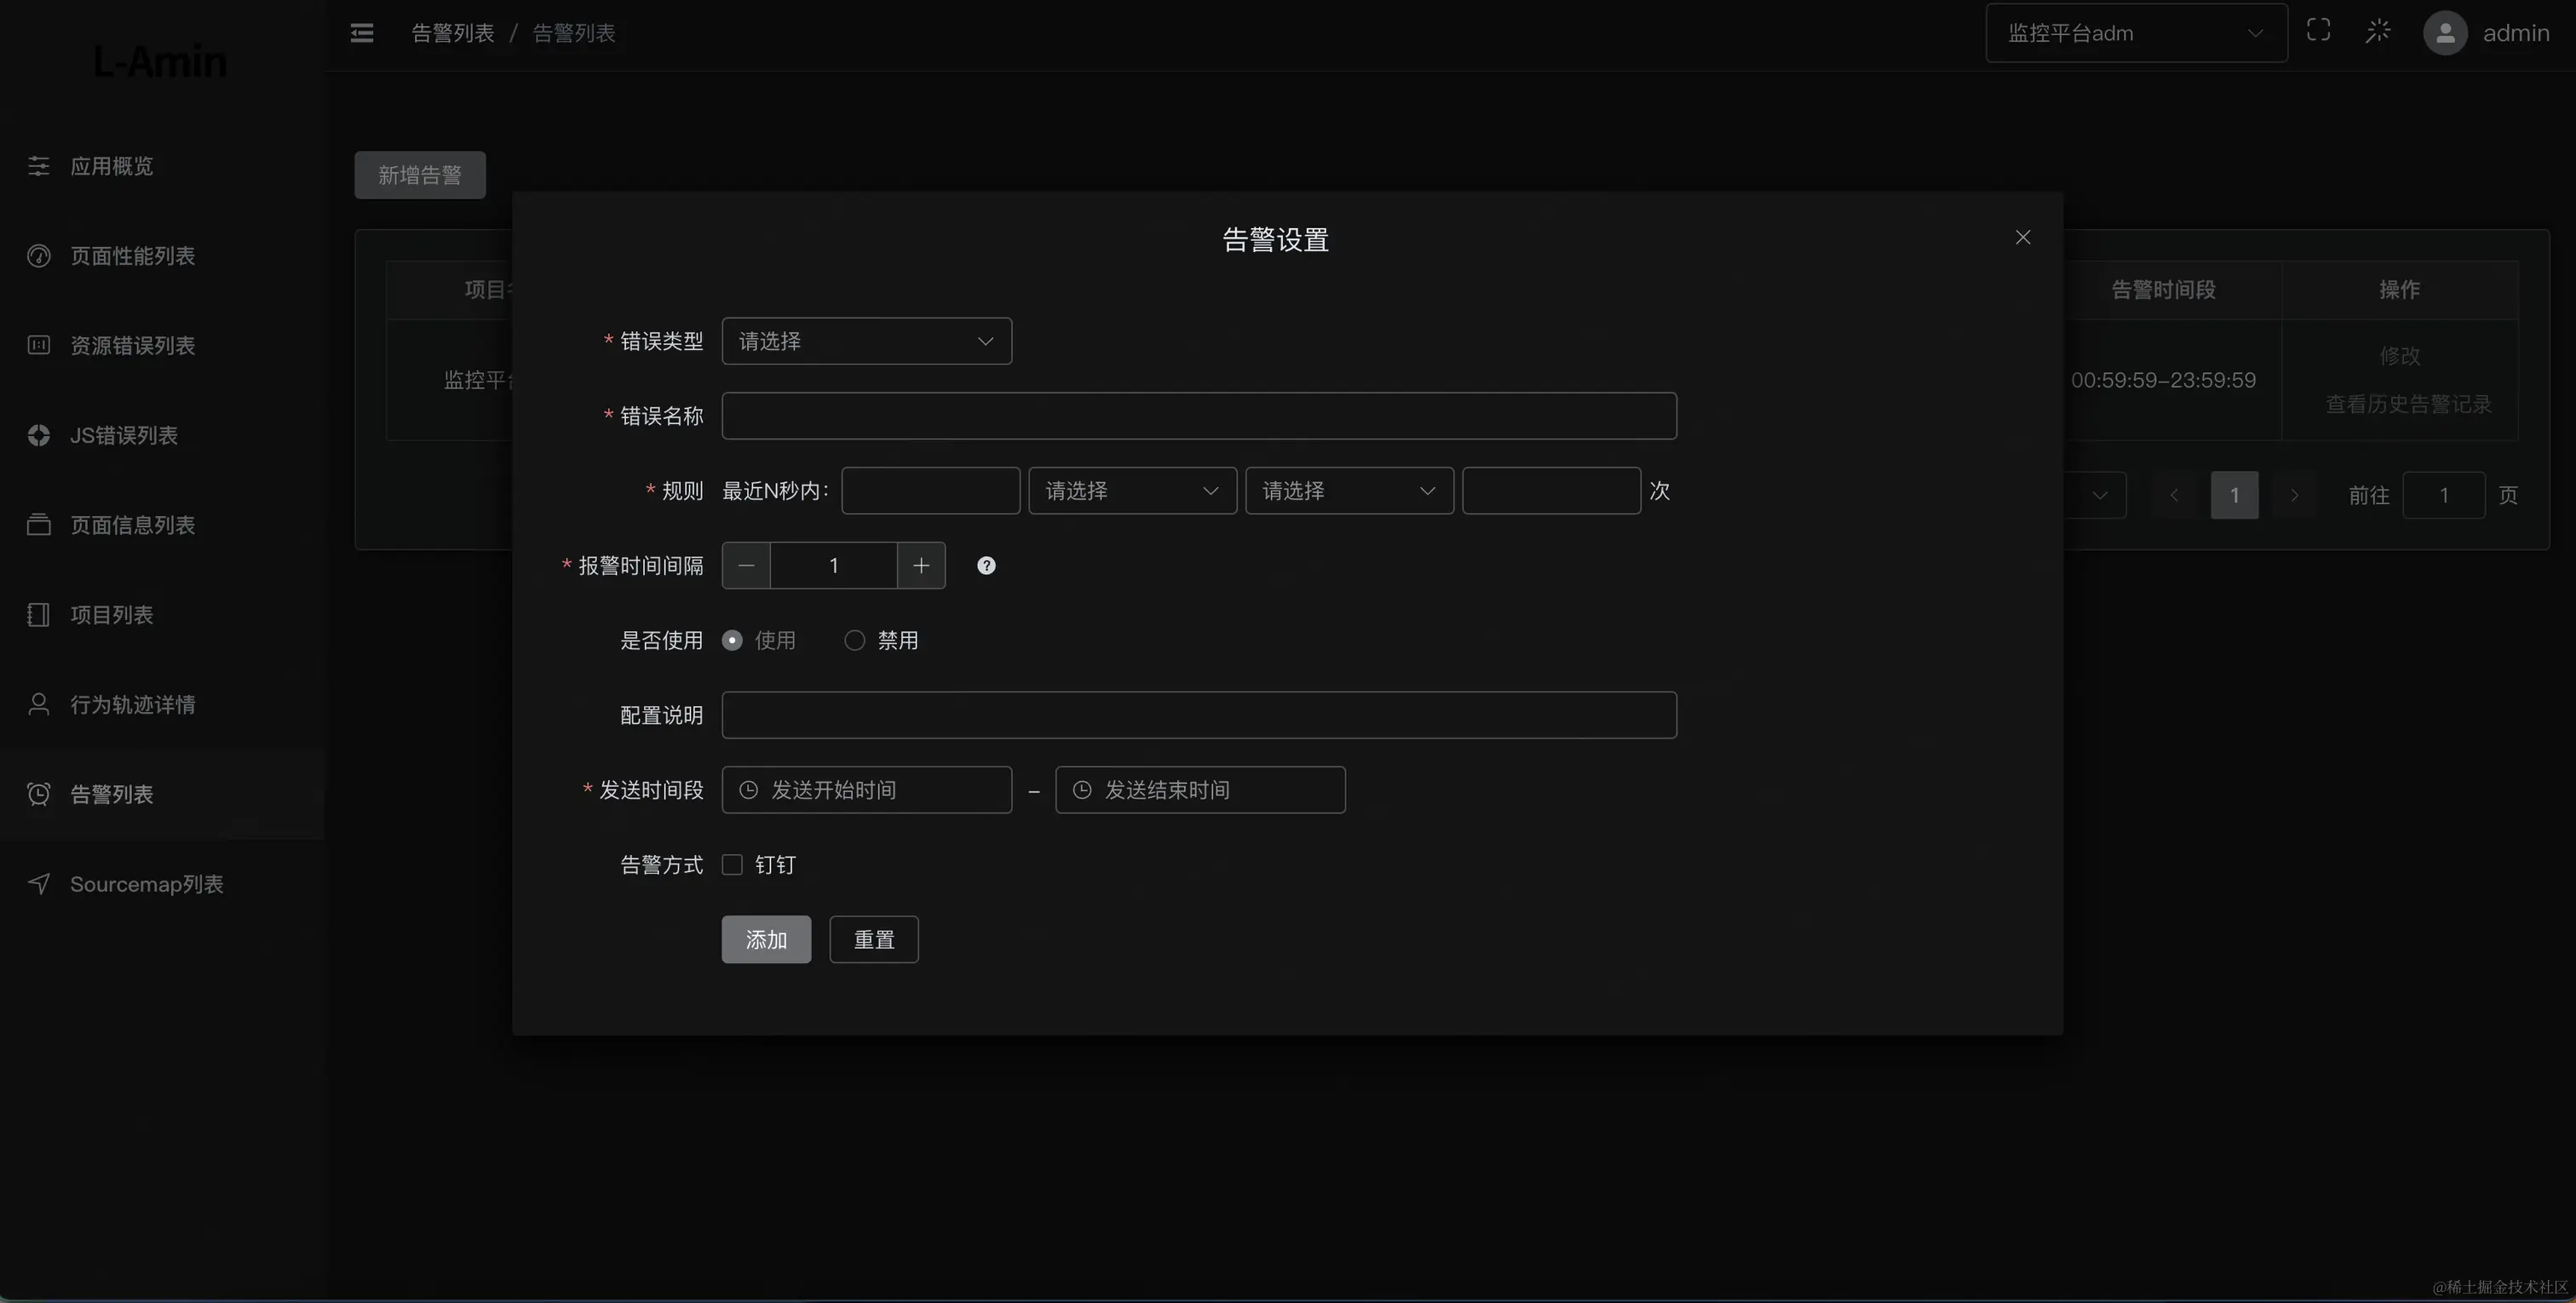Open JS错误列表 in the sidebar
Screen dimensions: 2576x1303
pyautogui.click(x=124, y=436)
